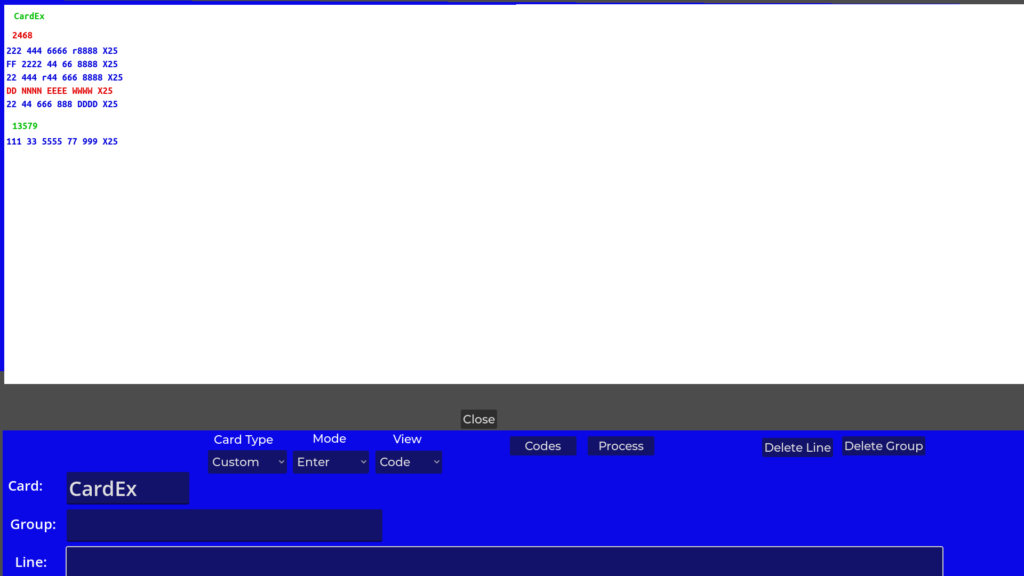The image size is (1024, 576).
Task: Click the Delete Line button
Action: click(797, 447)
